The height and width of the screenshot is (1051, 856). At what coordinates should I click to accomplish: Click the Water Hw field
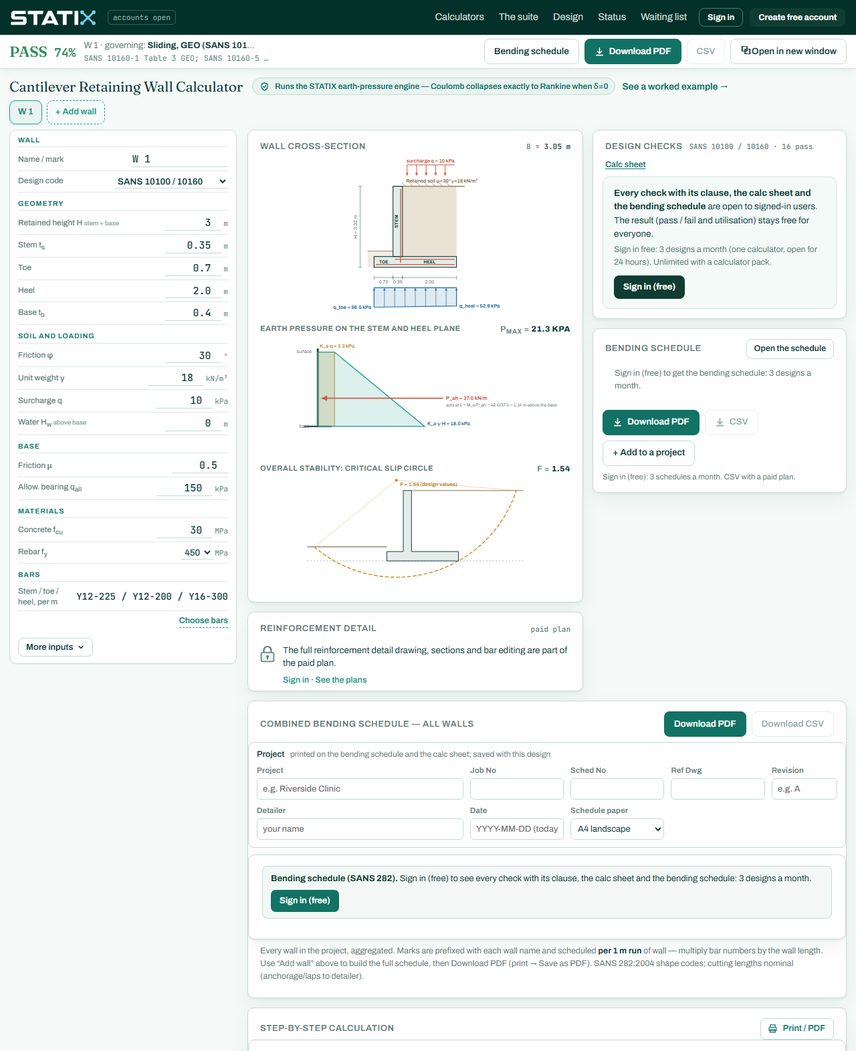coord(193,423)
